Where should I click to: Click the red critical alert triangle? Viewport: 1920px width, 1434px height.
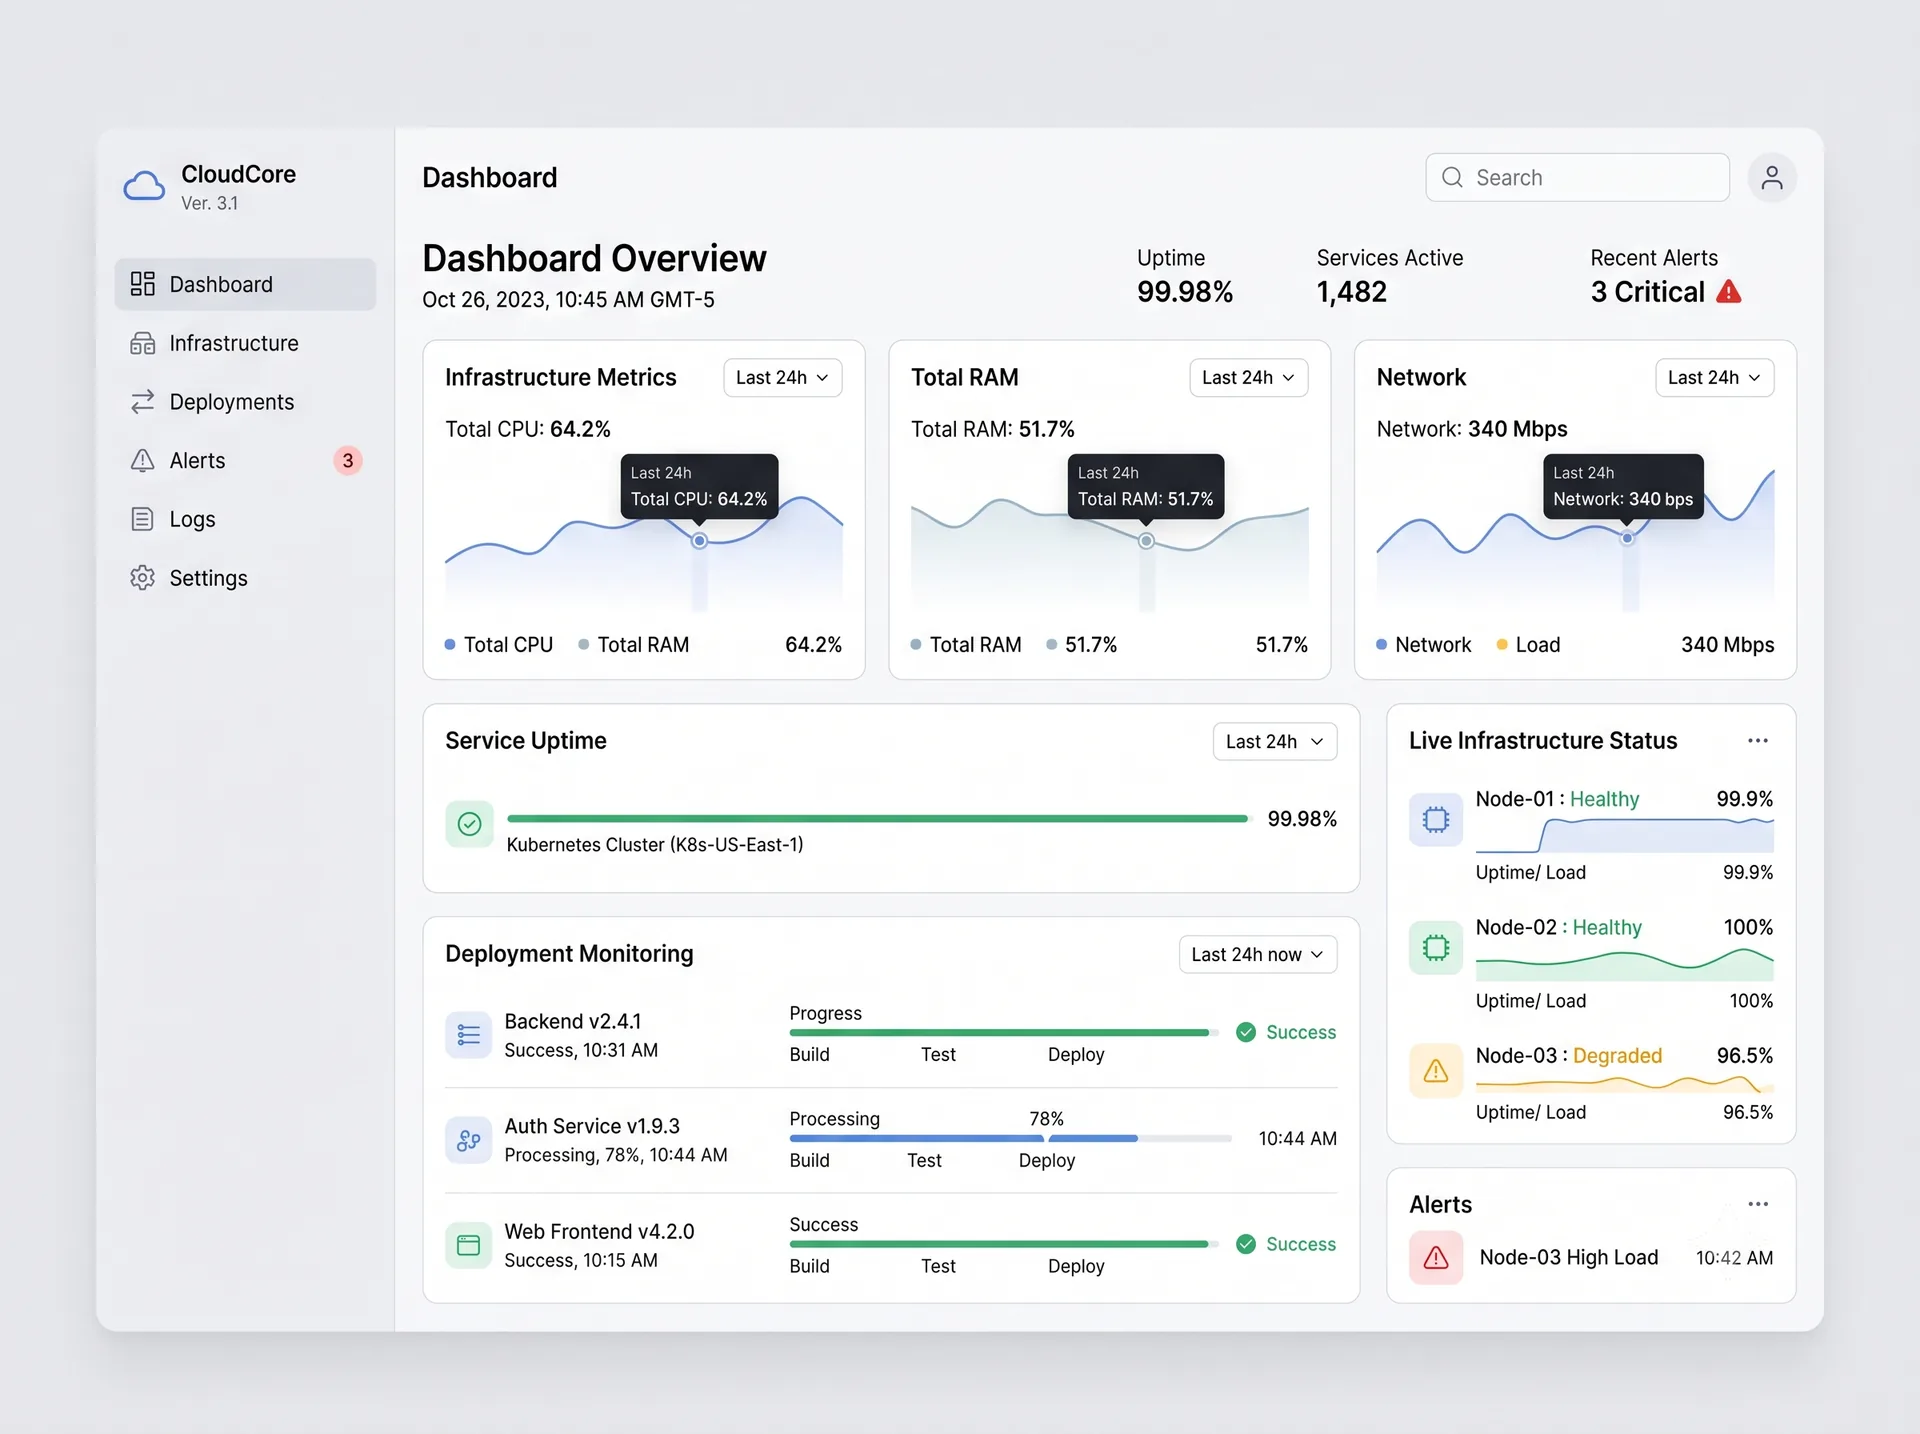click(x=1729, y=292)
